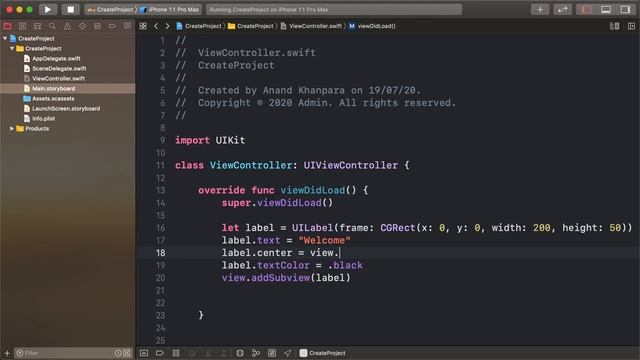
Task: Open the CreateProject scheme selector
Action: pyautogui.click(x=110, y=9)
